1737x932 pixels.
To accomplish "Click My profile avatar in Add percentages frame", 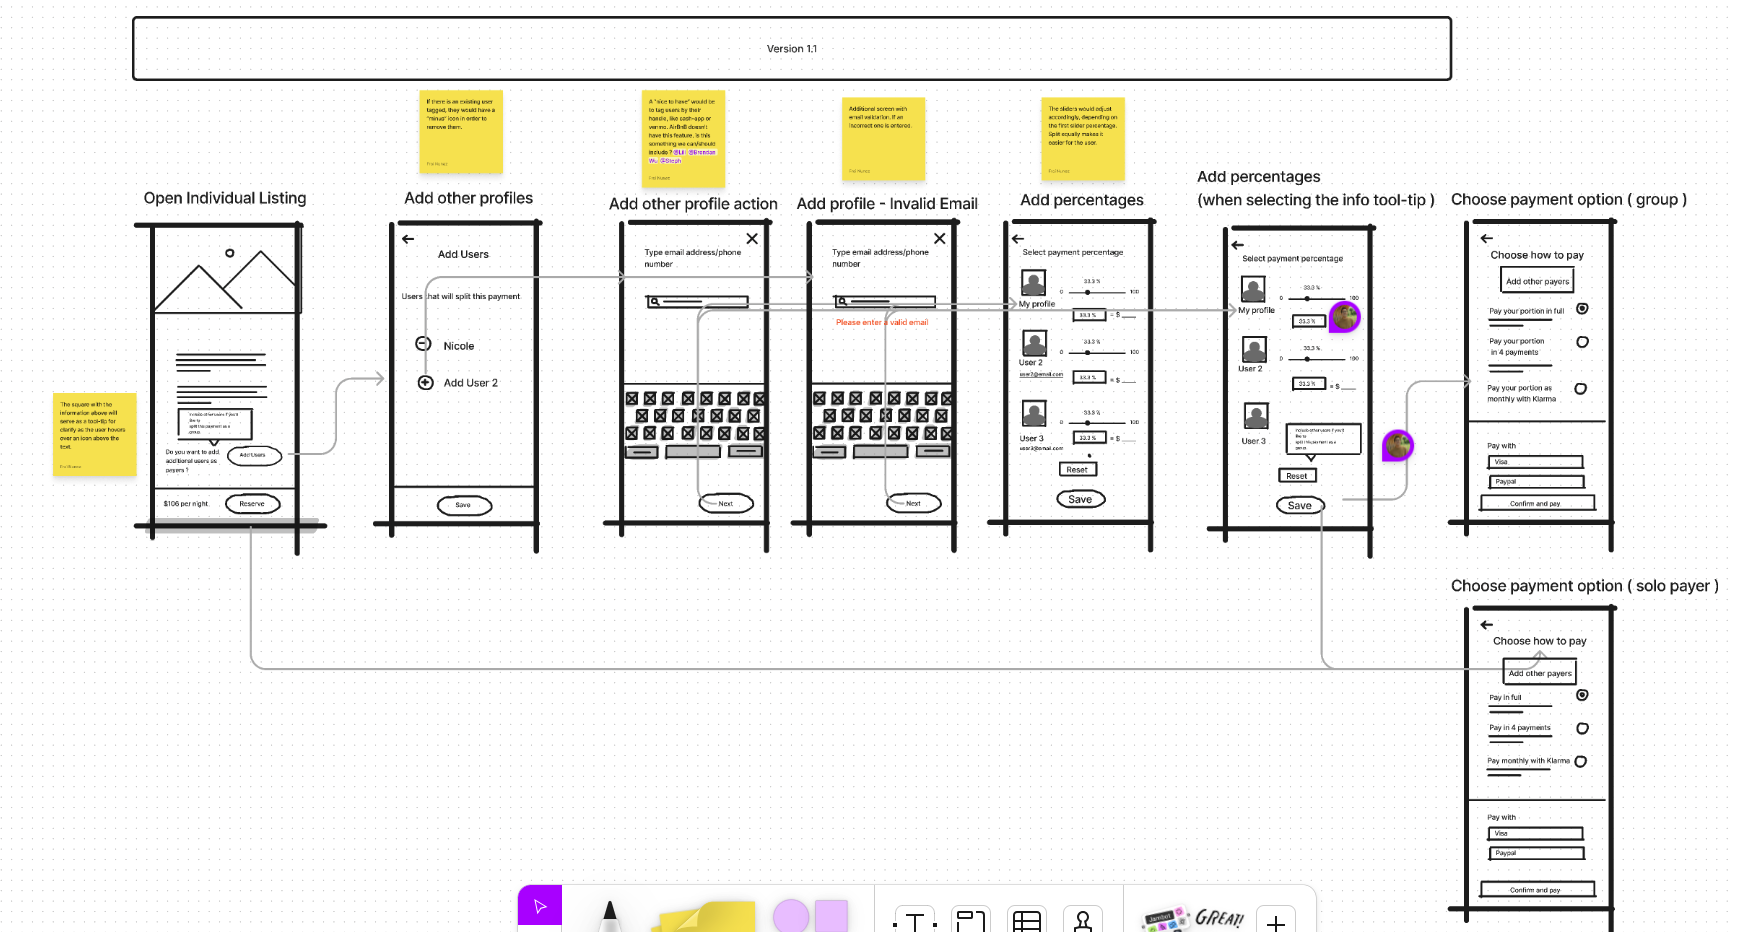I will (1034, 283).
